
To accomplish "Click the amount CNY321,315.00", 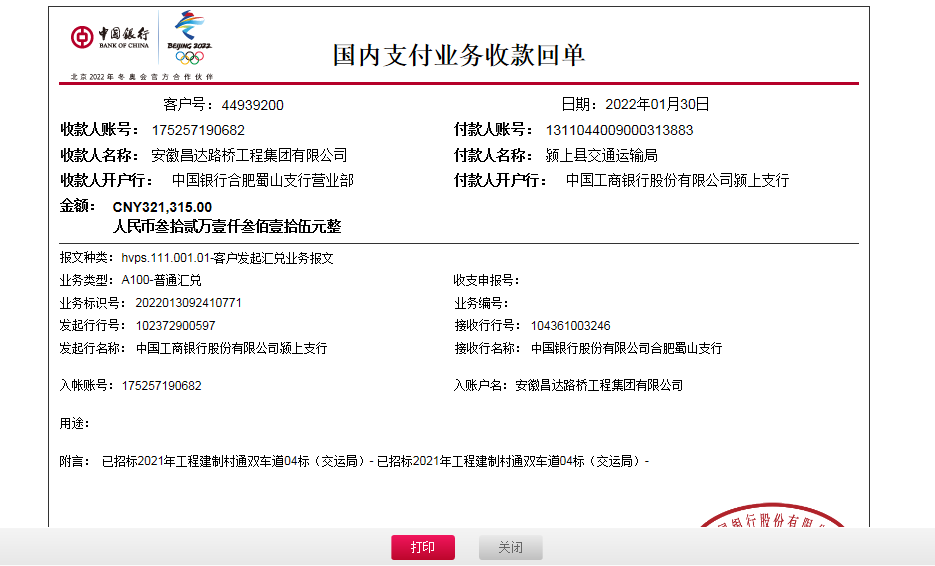I will (x=162, y=207).
